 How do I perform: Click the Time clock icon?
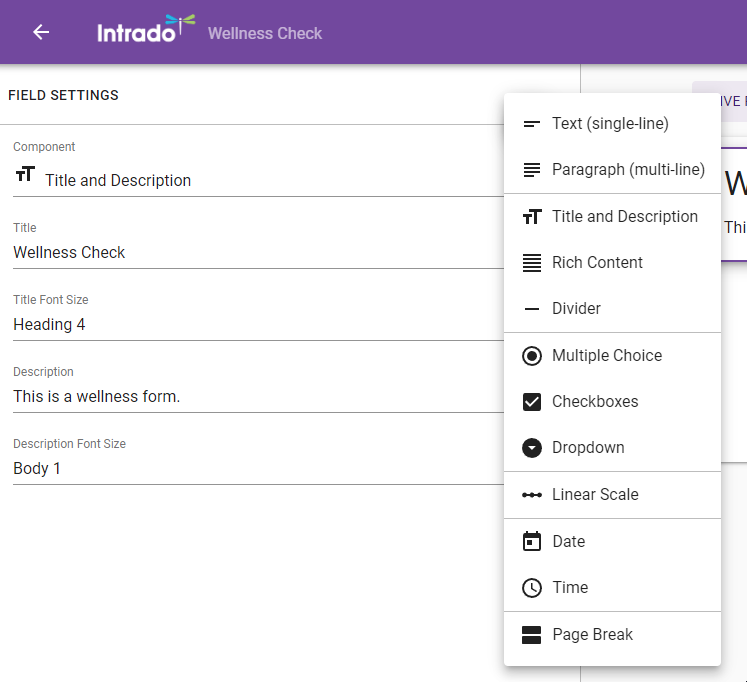pyautogui.click(x=532, y=588)
